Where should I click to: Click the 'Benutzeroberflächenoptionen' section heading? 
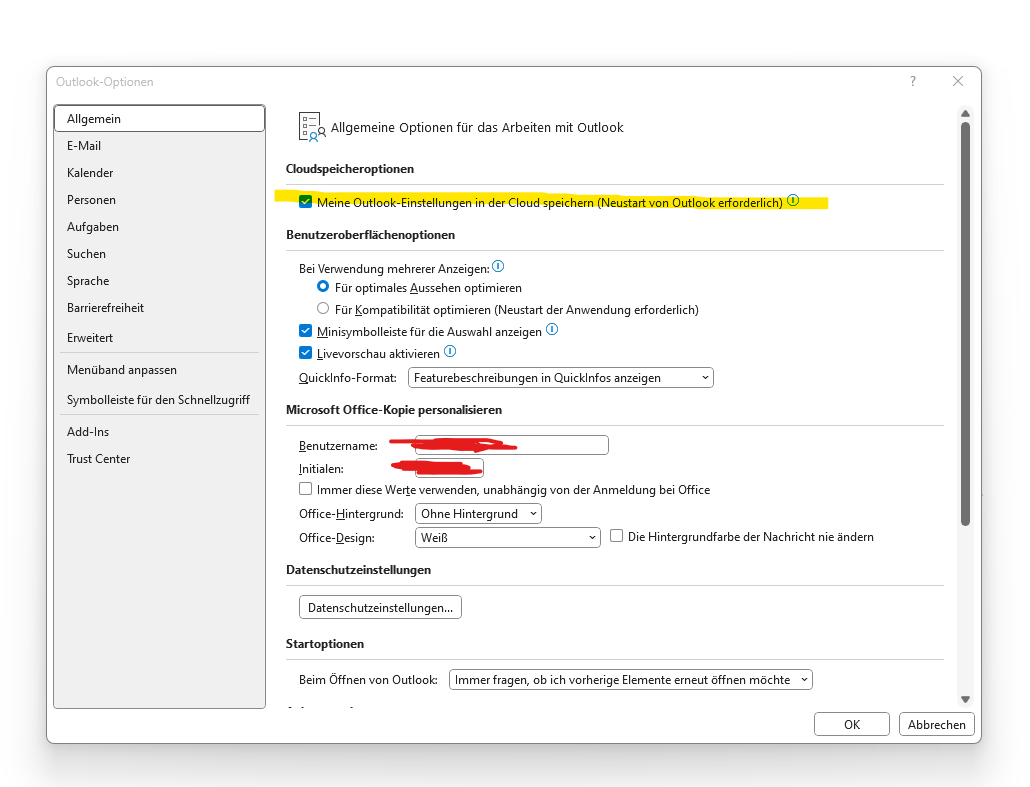tap(370, 235)
